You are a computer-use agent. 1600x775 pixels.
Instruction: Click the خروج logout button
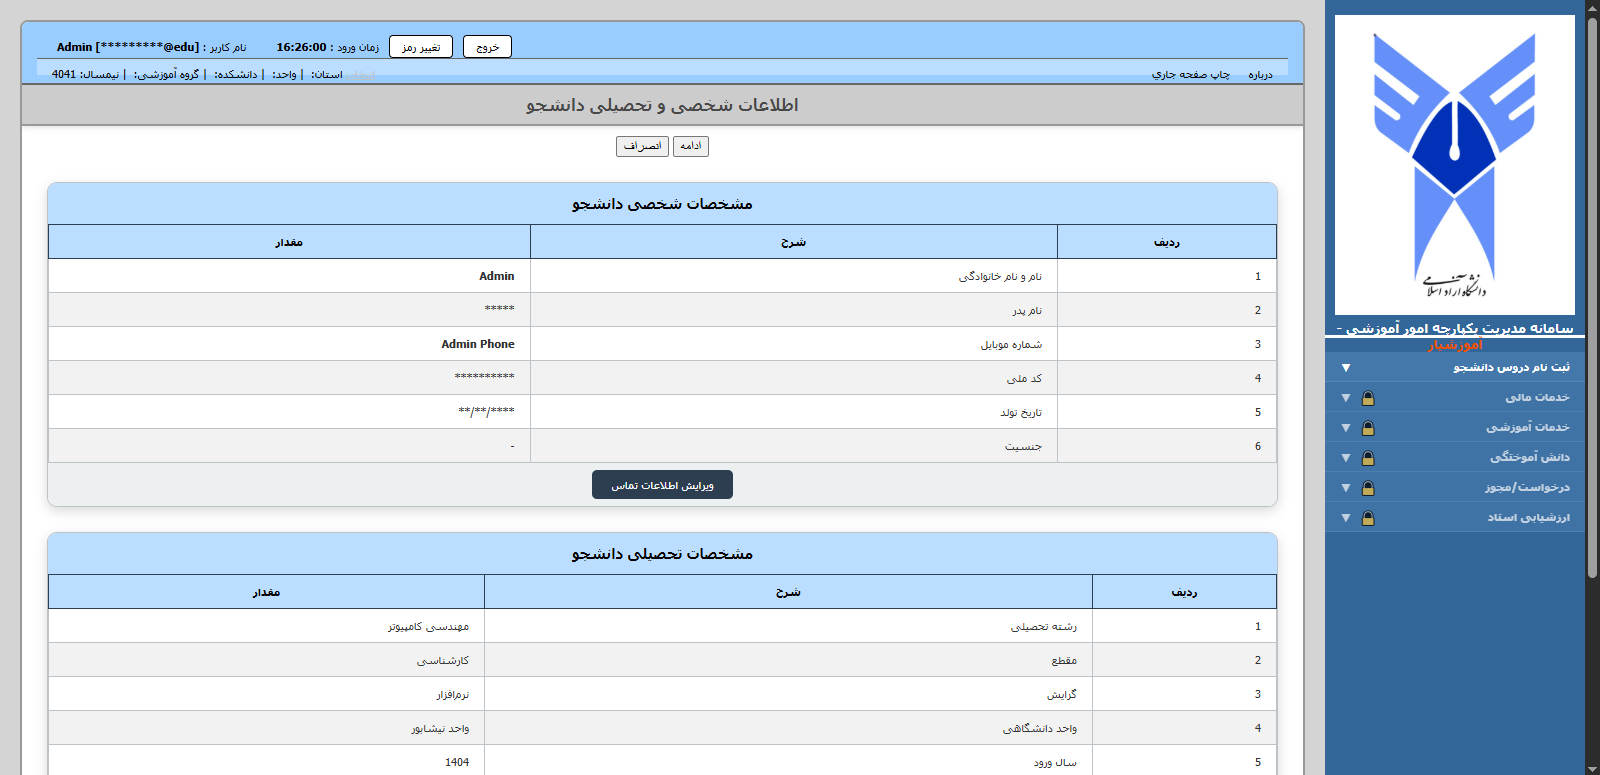[x=487, y=47]
